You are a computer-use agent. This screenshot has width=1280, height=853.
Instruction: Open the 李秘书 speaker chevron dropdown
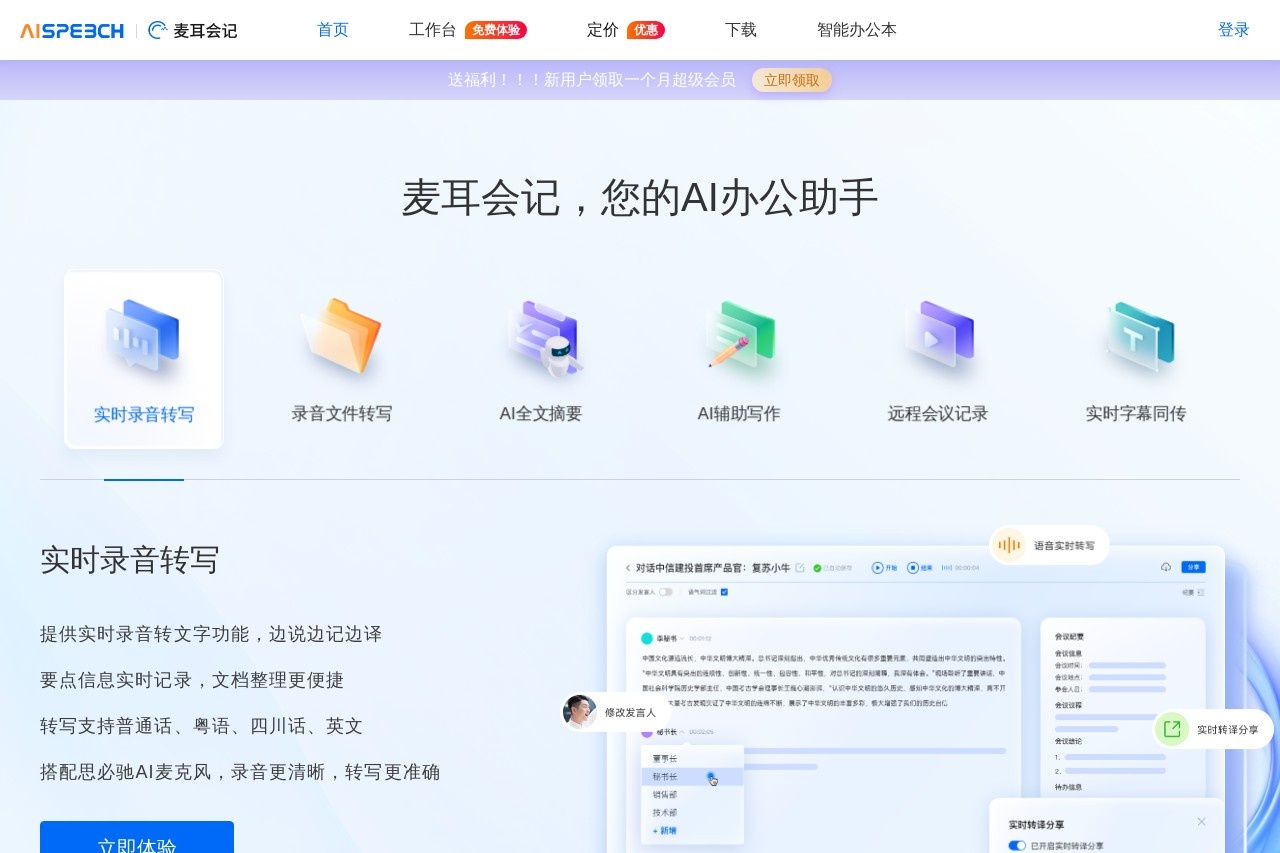(x=682, y=638)
